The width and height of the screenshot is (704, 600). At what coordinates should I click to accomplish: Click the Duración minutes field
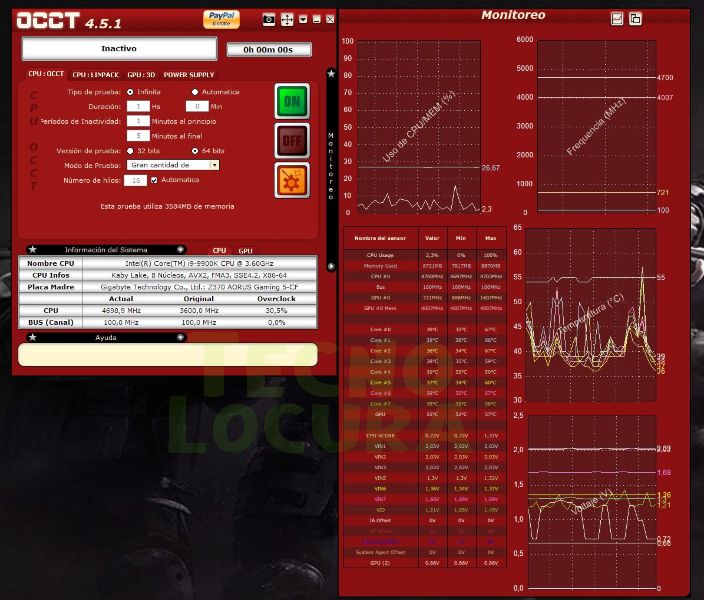197,106
